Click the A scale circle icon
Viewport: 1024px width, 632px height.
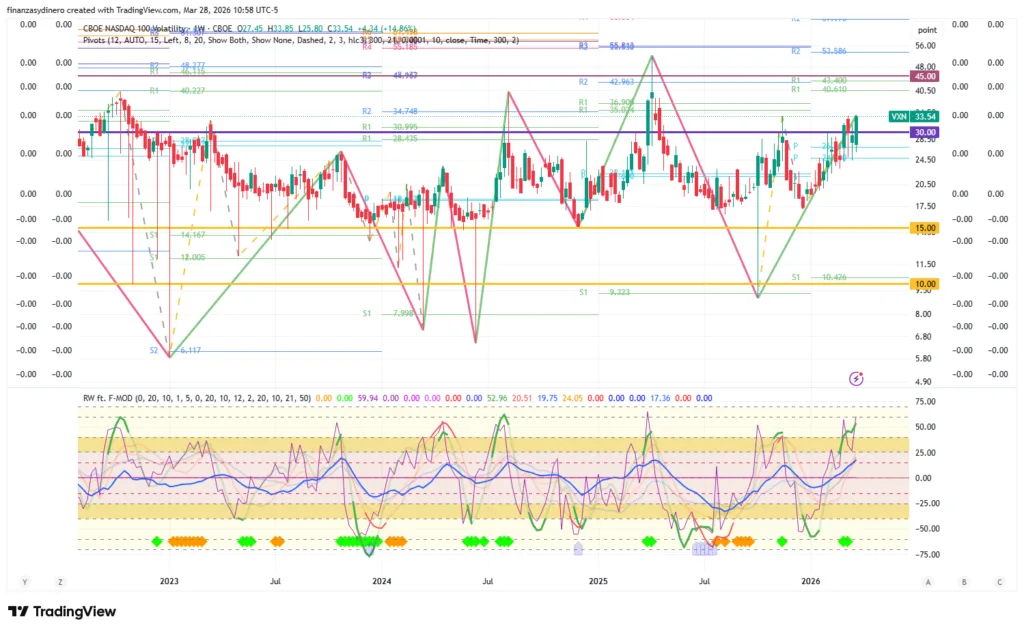(928, 581)
